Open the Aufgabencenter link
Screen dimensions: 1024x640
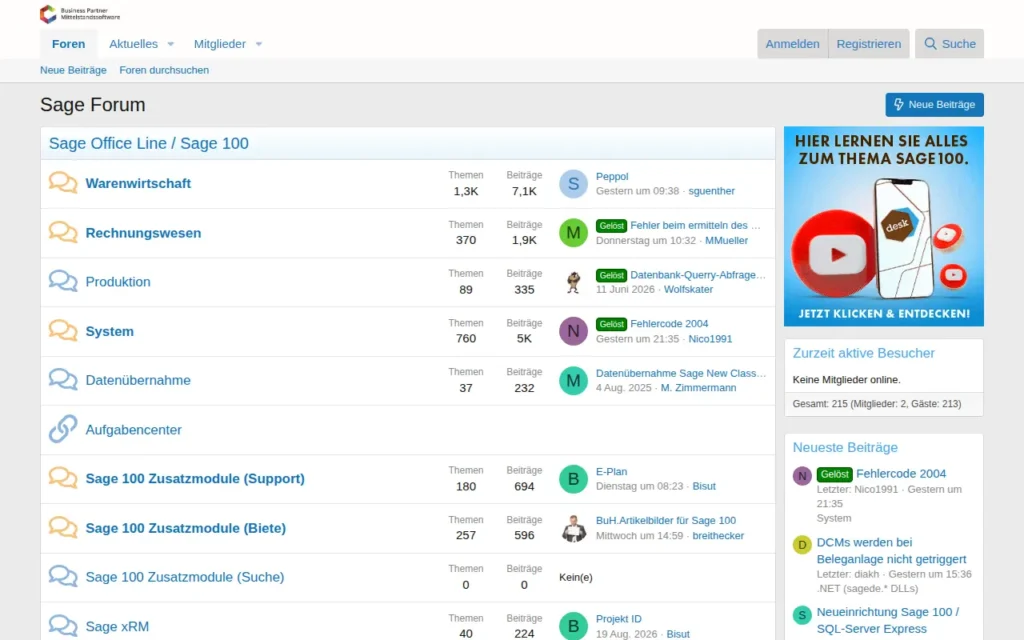coord(133,430)
